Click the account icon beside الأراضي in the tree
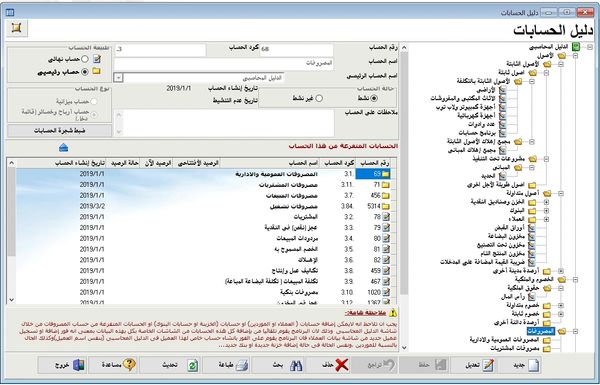Image resolution: width=600 pixels, height=385 pixels. 502,90
